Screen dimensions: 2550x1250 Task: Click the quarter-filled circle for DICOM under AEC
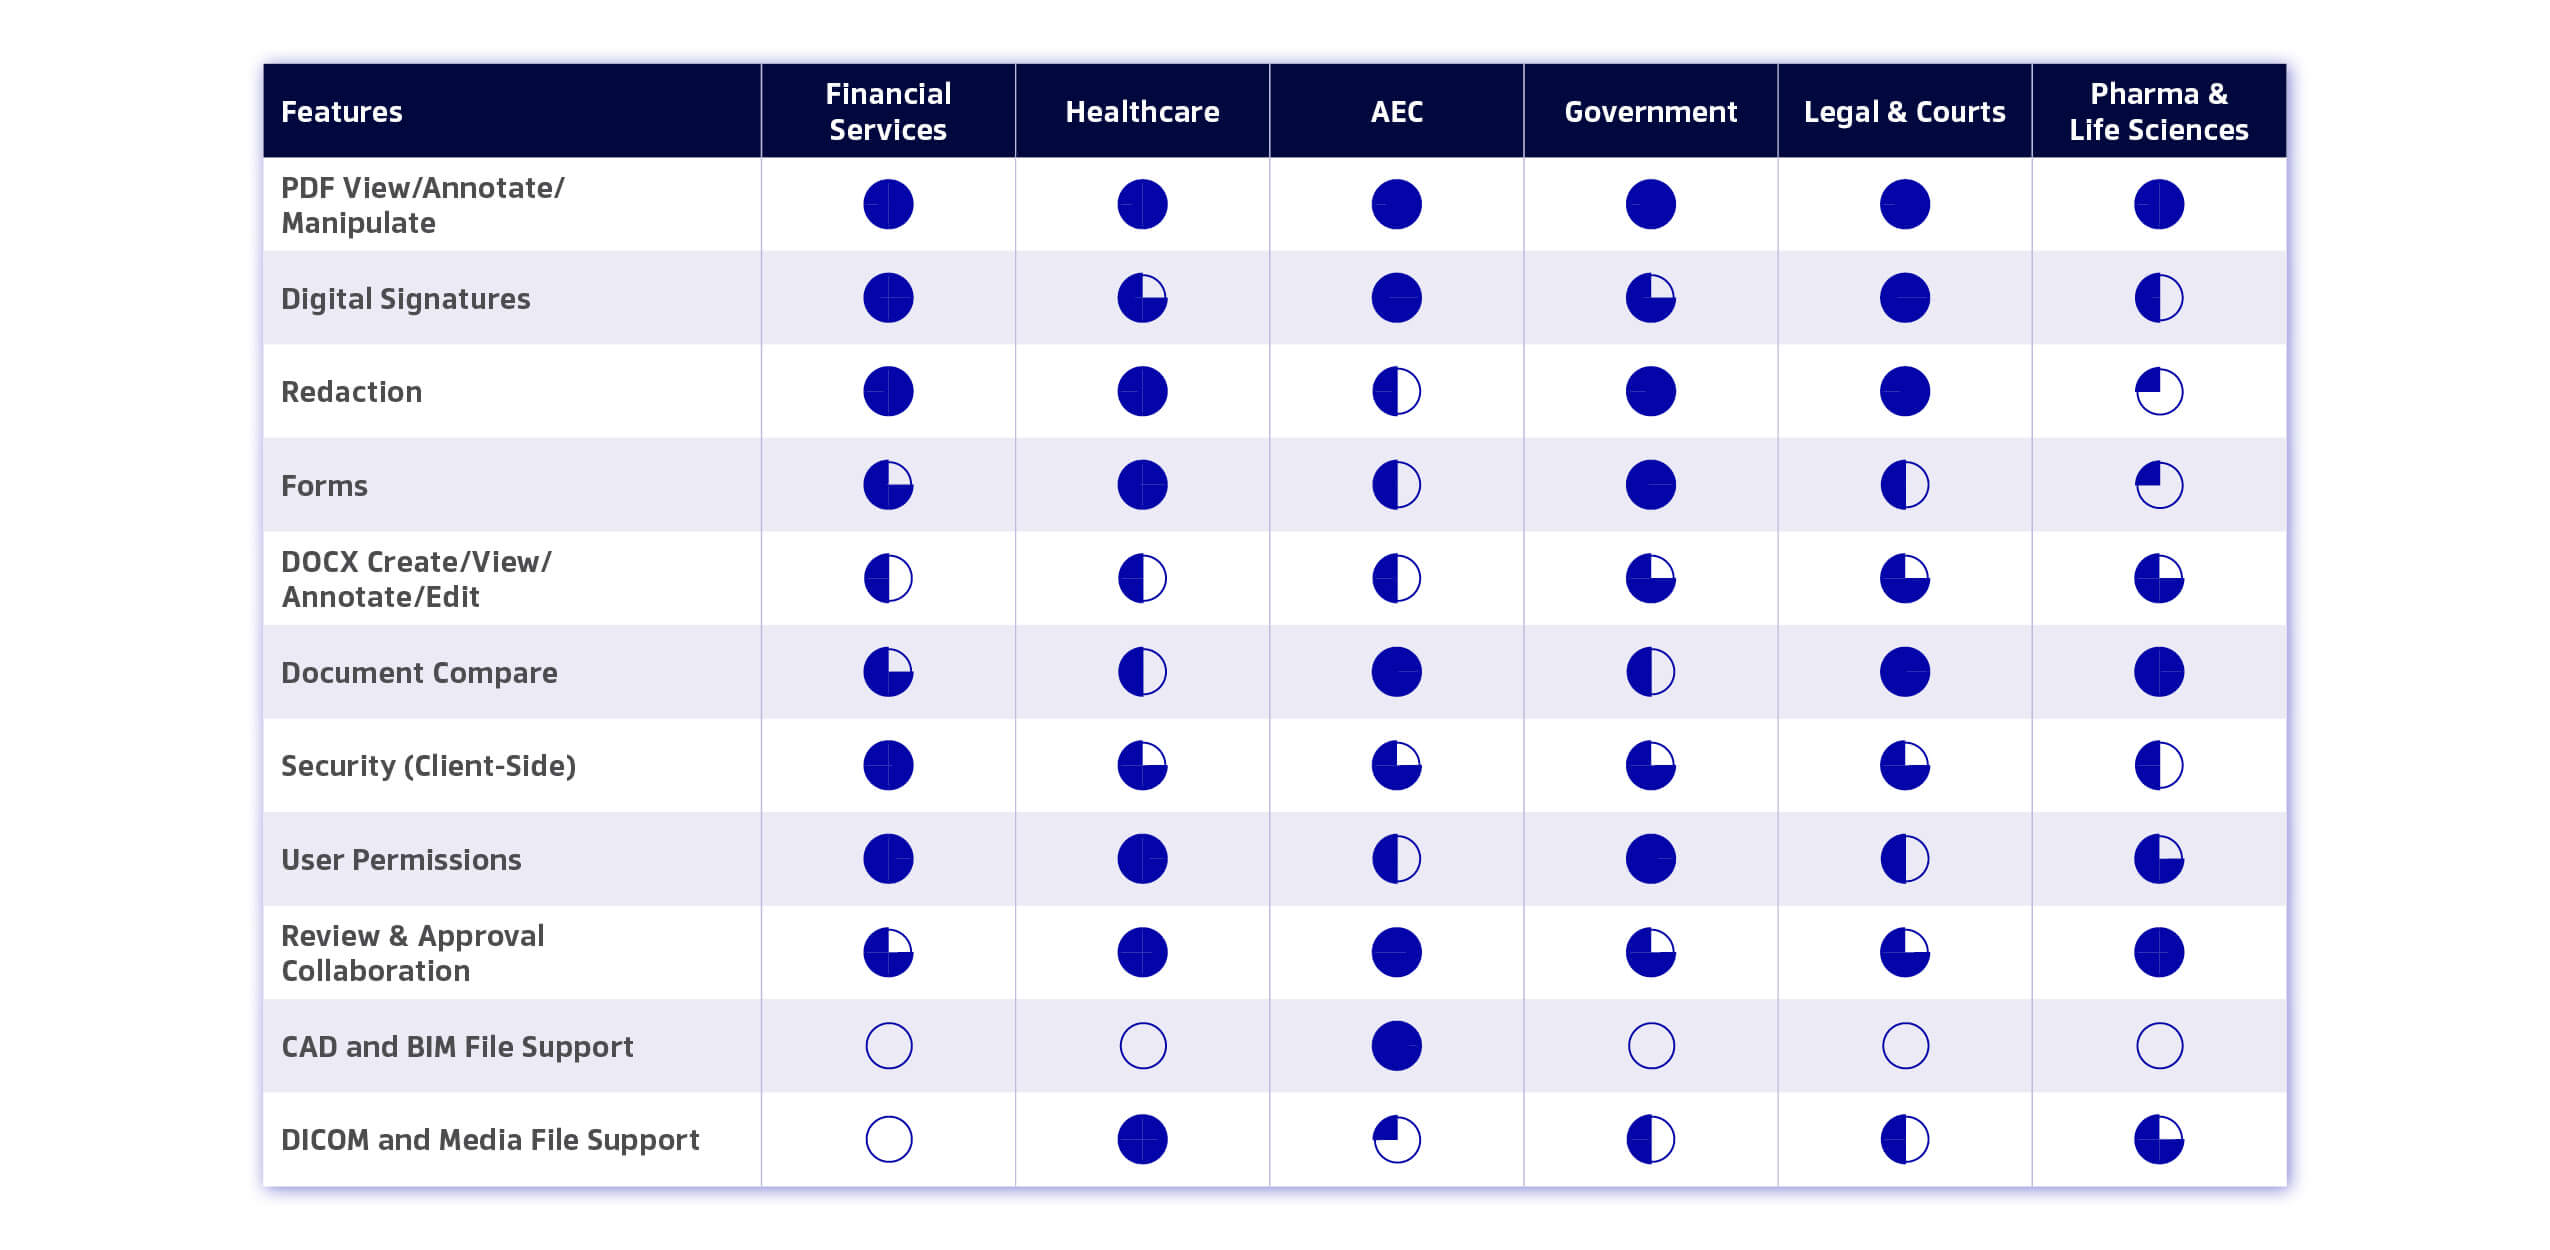click(1396, 1139)
